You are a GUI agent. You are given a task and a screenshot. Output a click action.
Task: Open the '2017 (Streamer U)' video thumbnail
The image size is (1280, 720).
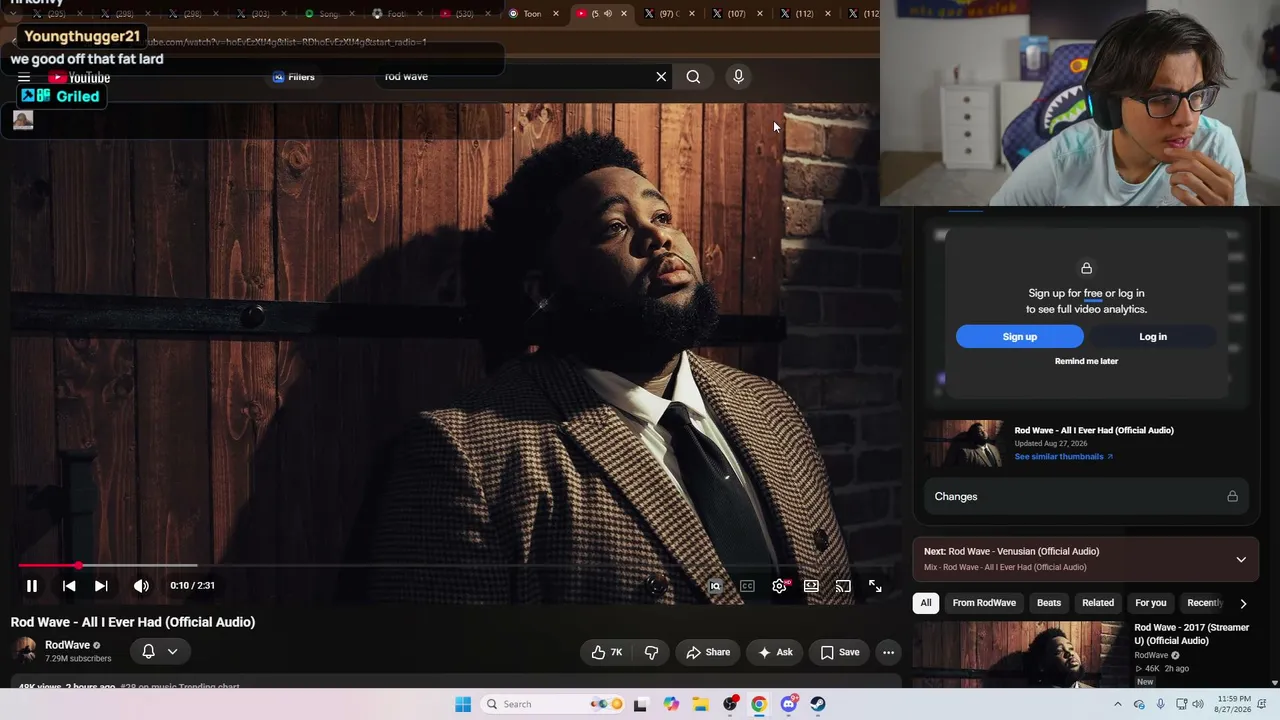click(x=1019, y=654)
